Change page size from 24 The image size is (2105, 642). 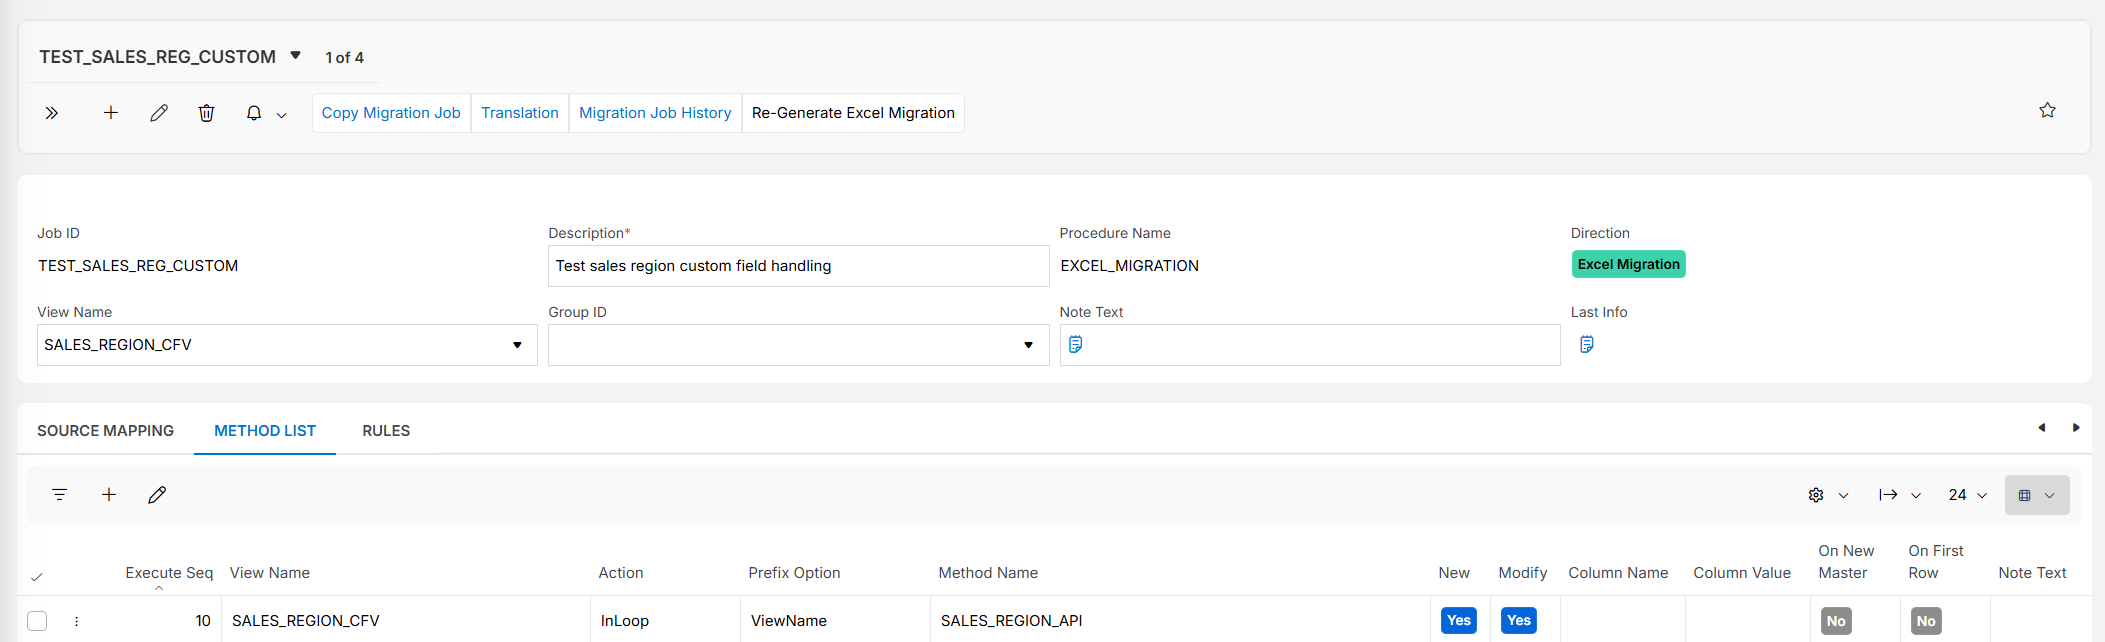(x=1967, y=495)
